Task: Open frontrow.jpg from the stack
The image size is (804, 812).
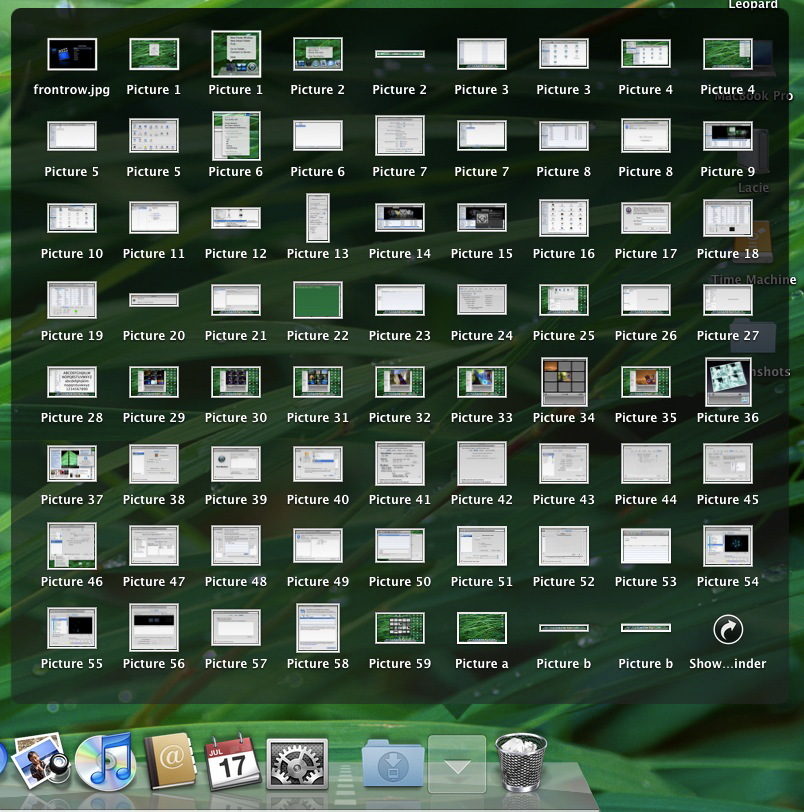Action: 72,54
